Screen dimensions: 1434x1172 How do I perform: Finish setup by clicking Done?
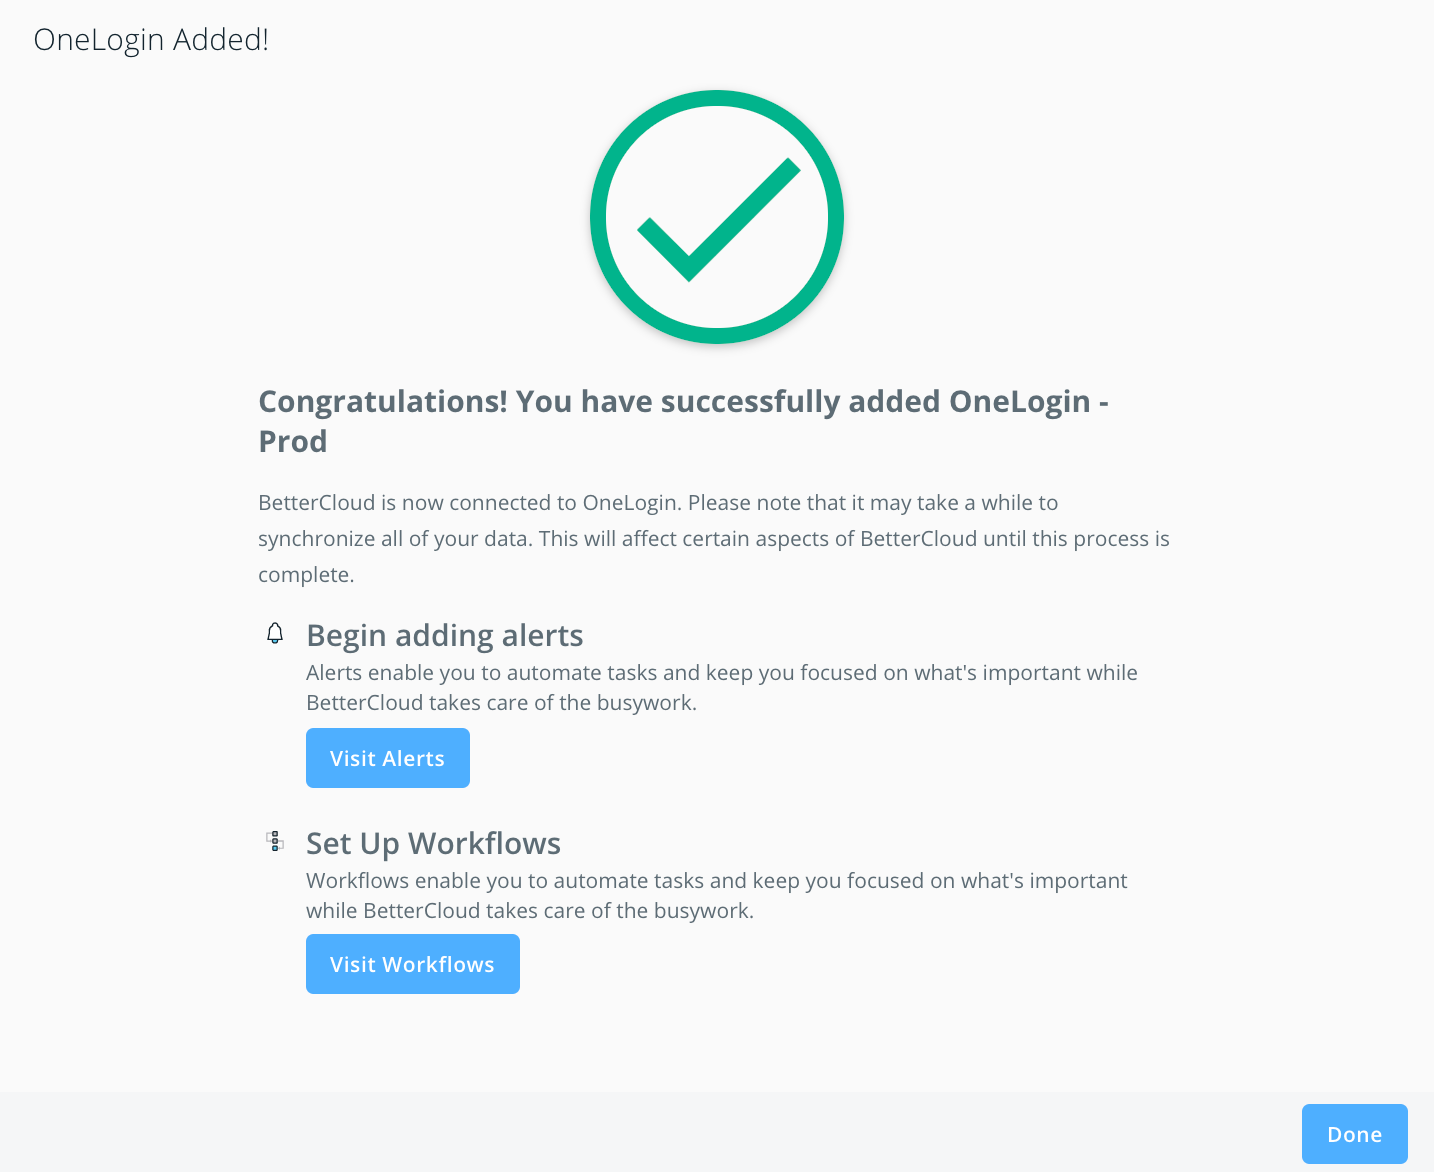tap(1354, 1134)
